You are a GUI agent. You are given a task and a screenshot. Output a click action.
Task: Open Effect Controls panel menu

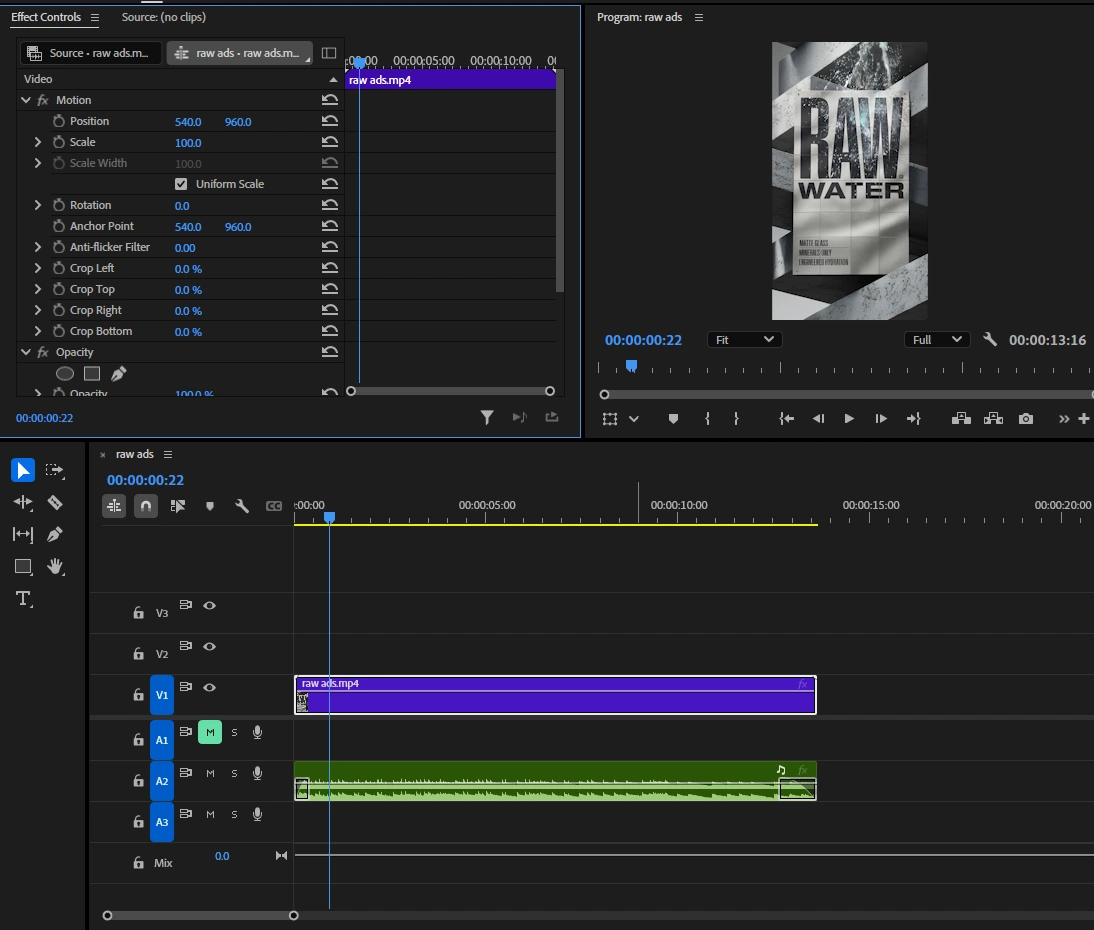click(95, 17)
